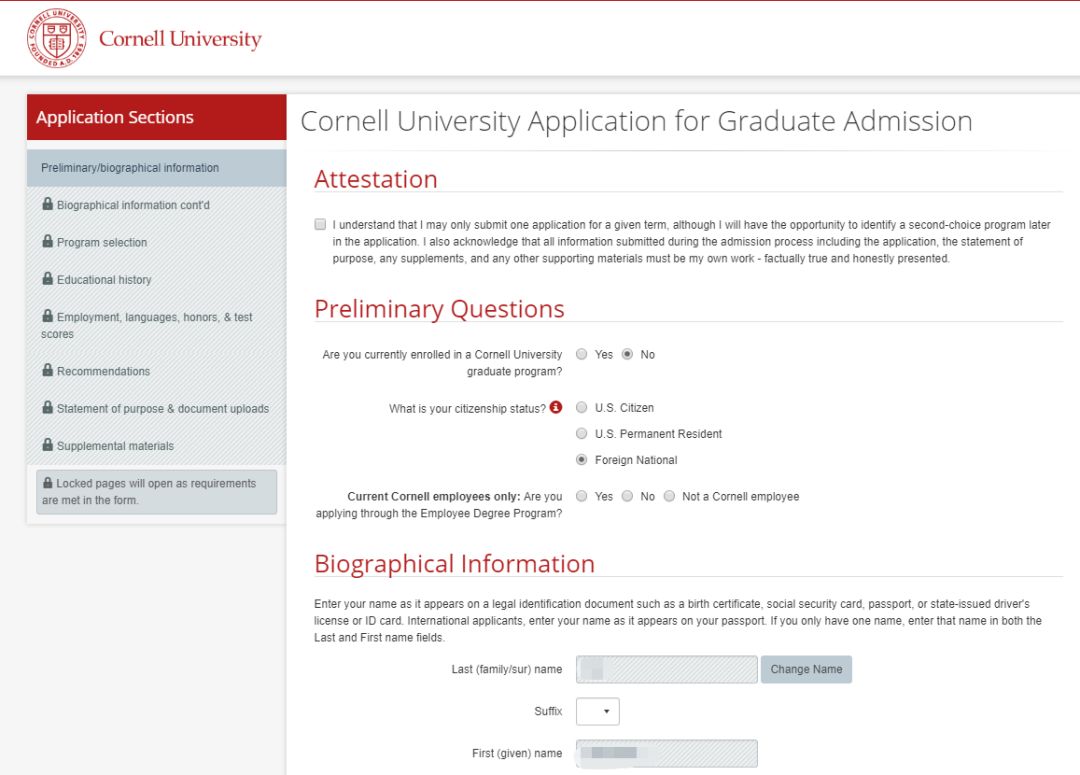This screenshot has height=775, width=1080.
Task: Click the Preliminary Questions heading
Action: 439,309
